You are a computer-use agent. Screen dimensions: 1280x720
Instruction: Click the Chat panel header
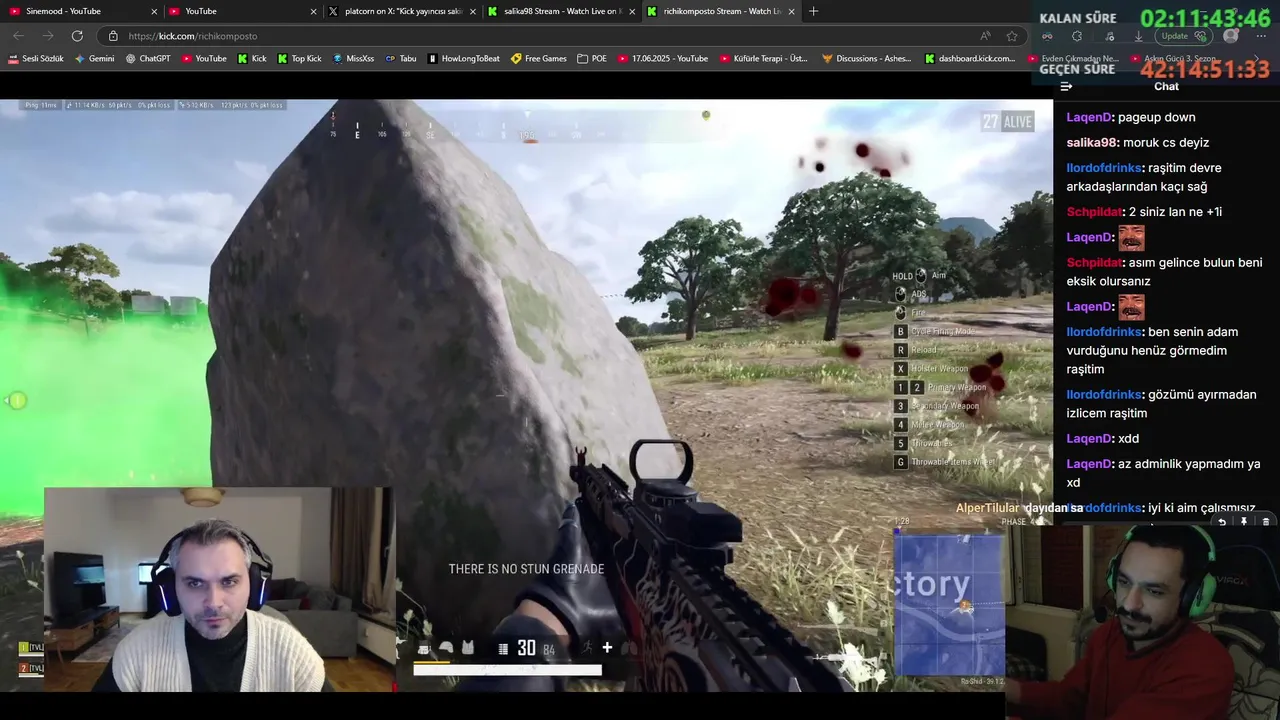[x=1166, y=86]
